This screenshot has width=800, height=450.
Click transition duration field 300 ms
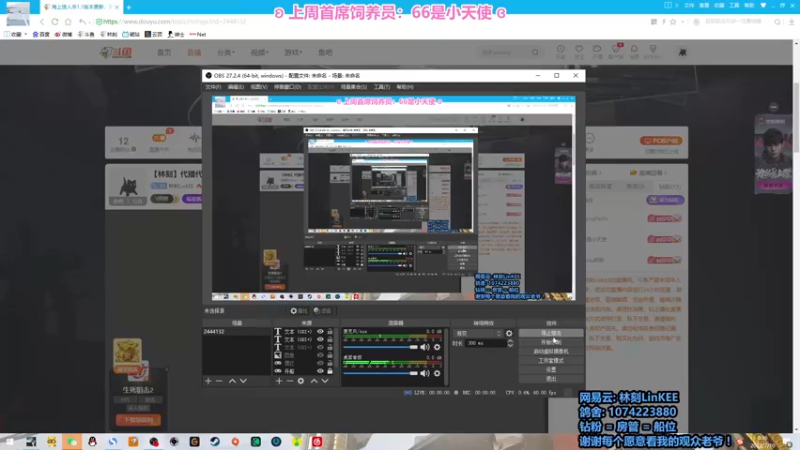486,343
